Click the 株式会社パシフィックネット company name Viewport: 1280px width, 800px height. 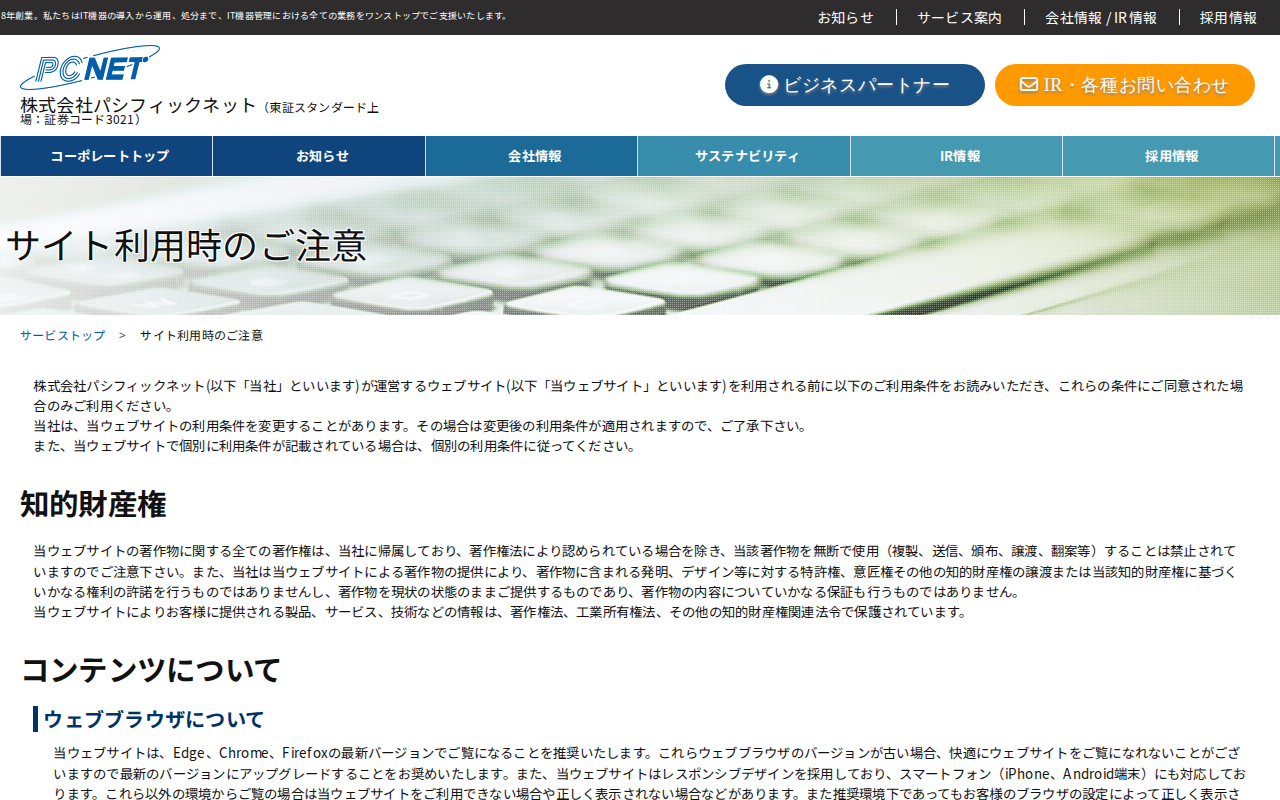click(x=138, y=105)
